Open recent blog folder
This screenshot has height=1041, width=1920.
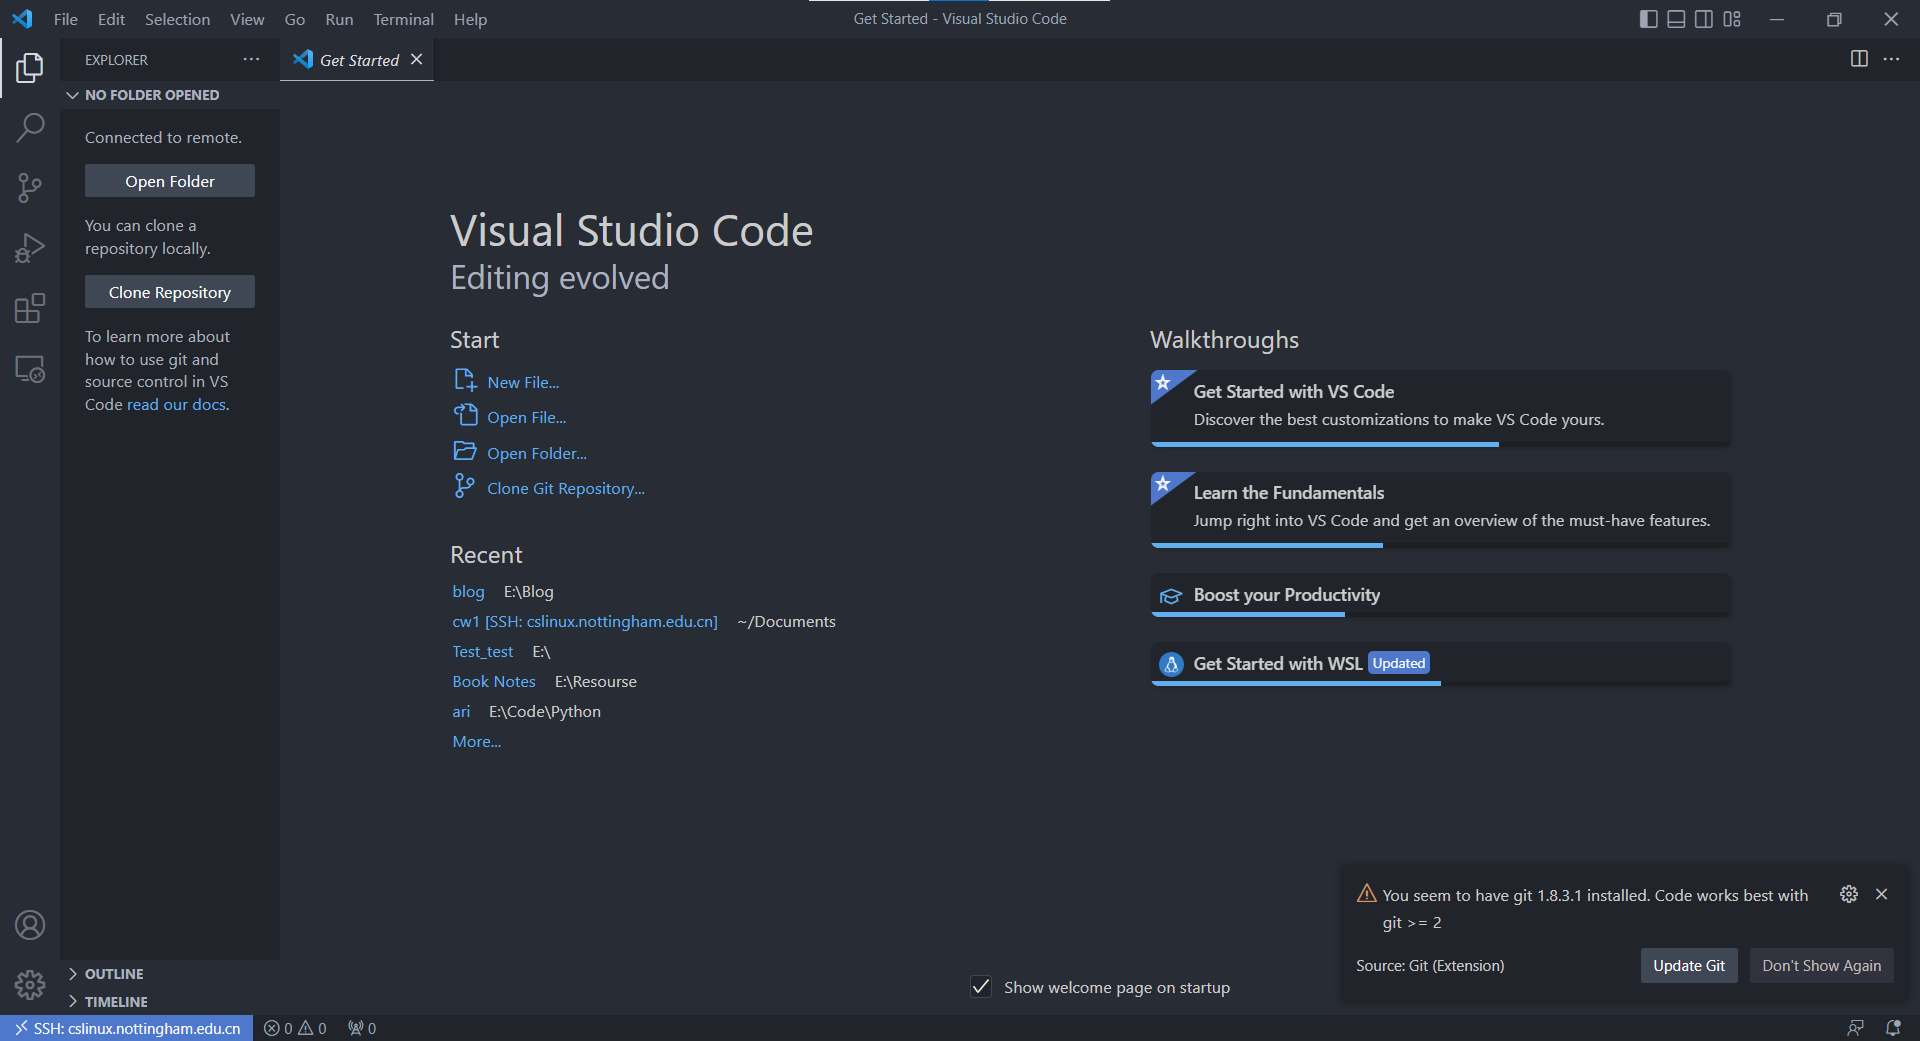pos(468,591)
